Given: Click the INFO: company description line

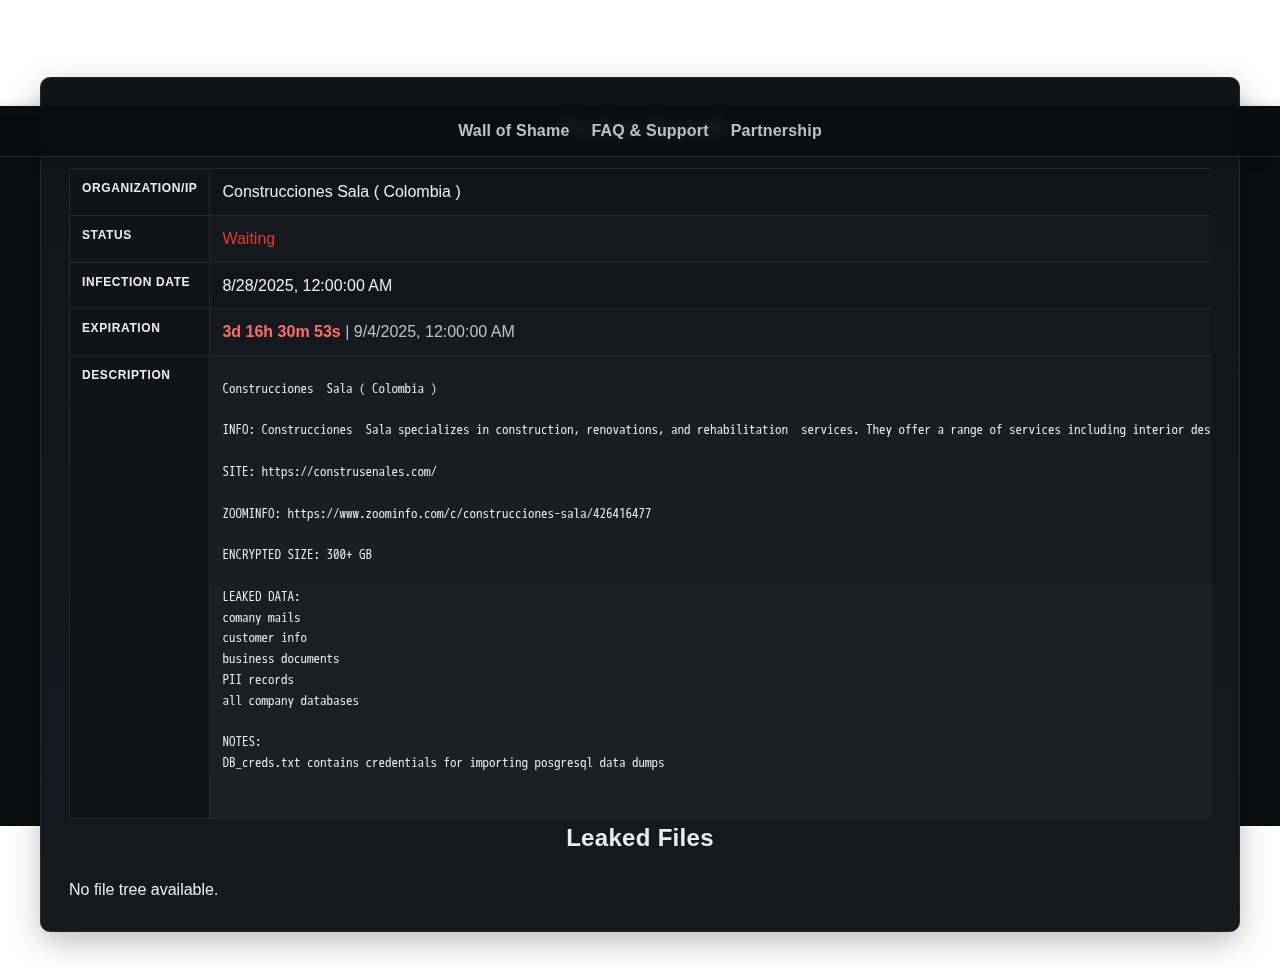Looking at the screenshot, I should coord(716,430).
